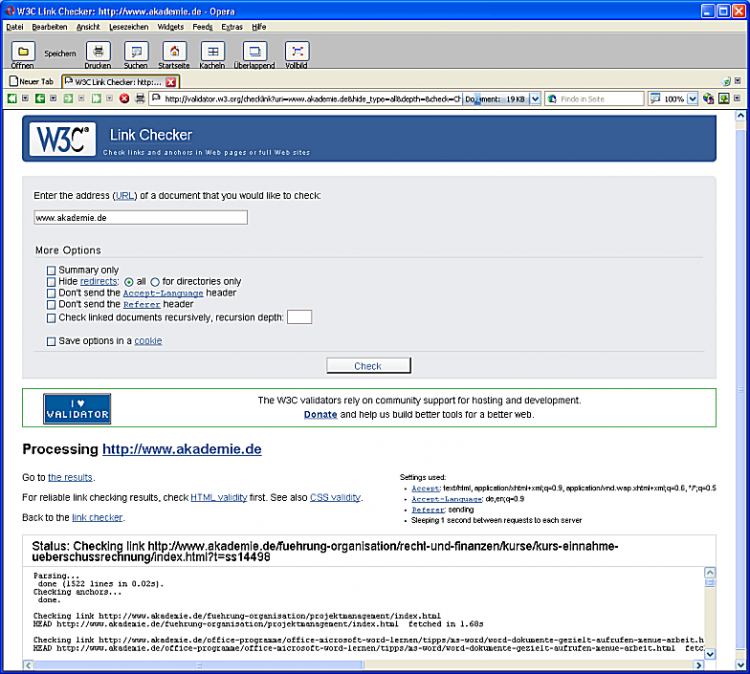
Task: Expand the address bar dropdown arrow
Action: 535,99
